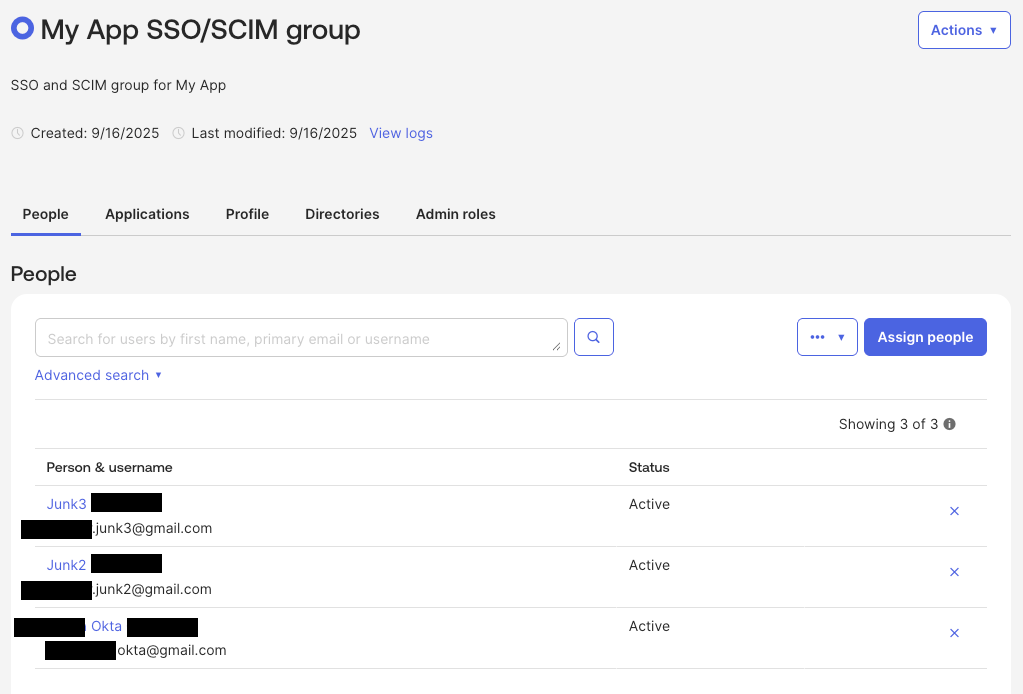
Task: Click the clock icon beside Created date
Action: [x=18, y=133]
